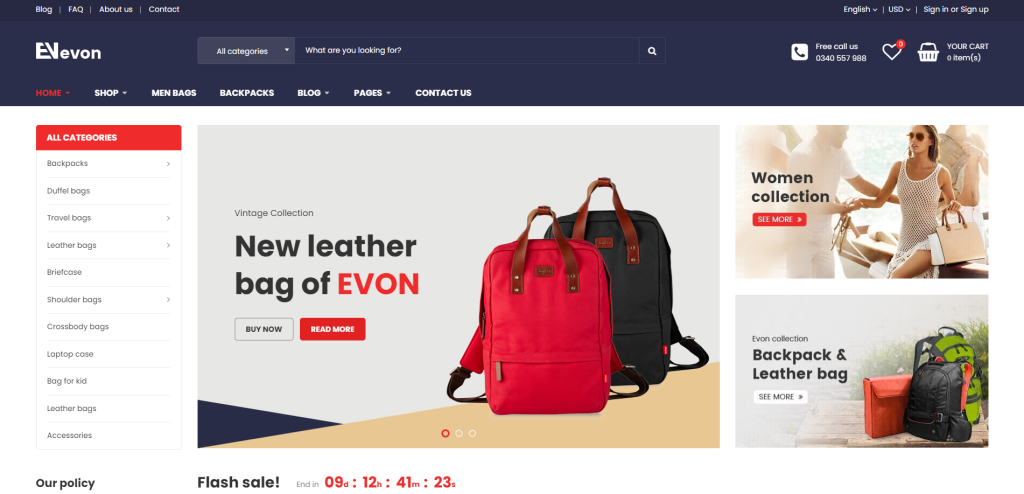Image resolution: width=1024 pixels, height=494 pixels.
Task: Open the SHOP menu
Action: pyautogui.click(x=110, y=93)
